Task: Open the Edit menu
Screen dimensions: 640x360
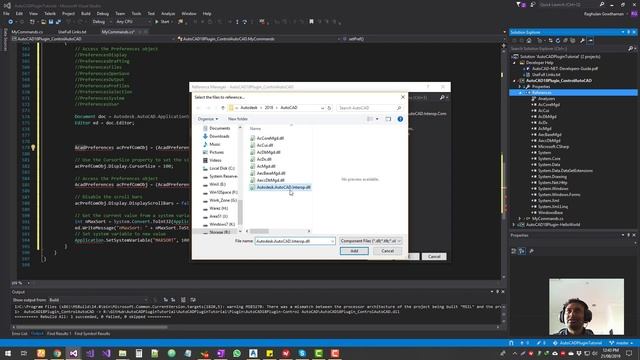Action: pyautogui.click(x=19, y=13)
